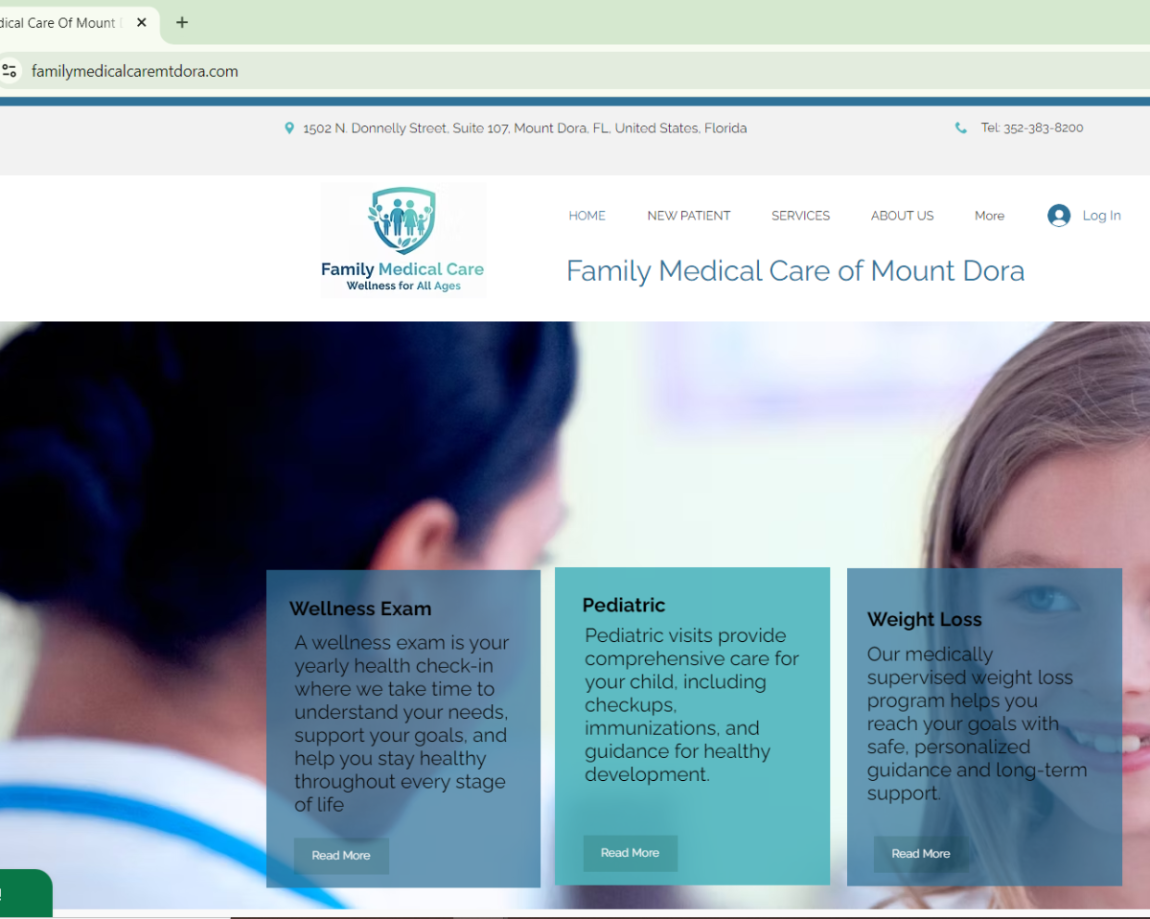Open the SERVICES menu item
This screenshot has height=919, width=1150.
[x=800, y=215]
